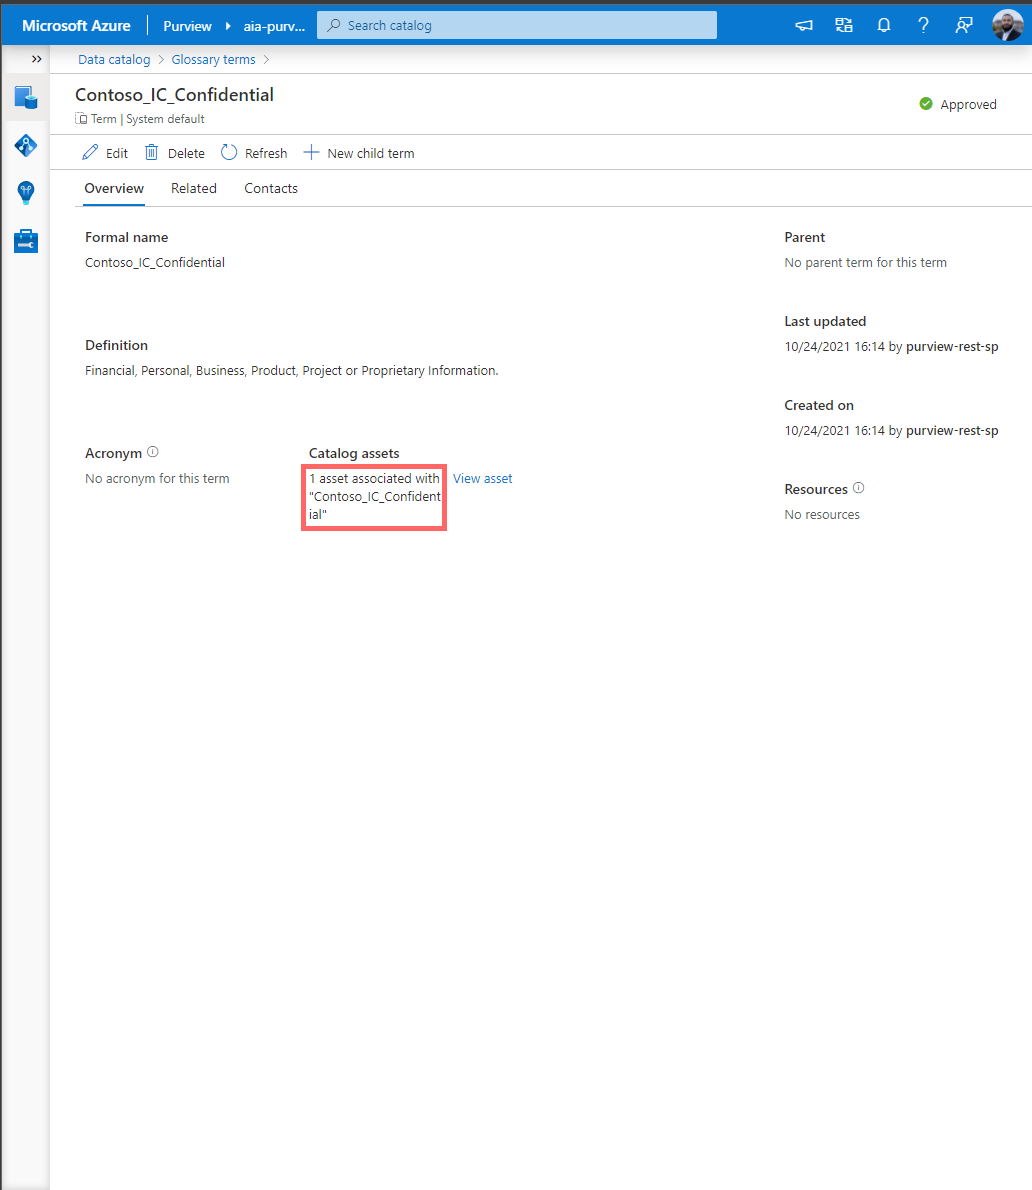Click the search magnifier icon
This screenshot has width=1032, height=1190.
[334, 25]
